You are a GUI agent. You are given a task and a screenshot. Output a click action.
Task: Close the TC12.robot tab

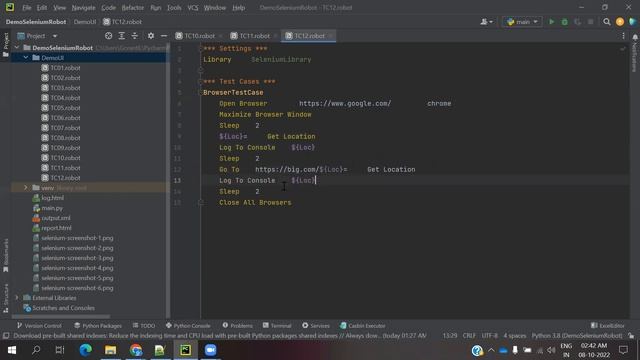pyautogui.click(x=331, y=36)
